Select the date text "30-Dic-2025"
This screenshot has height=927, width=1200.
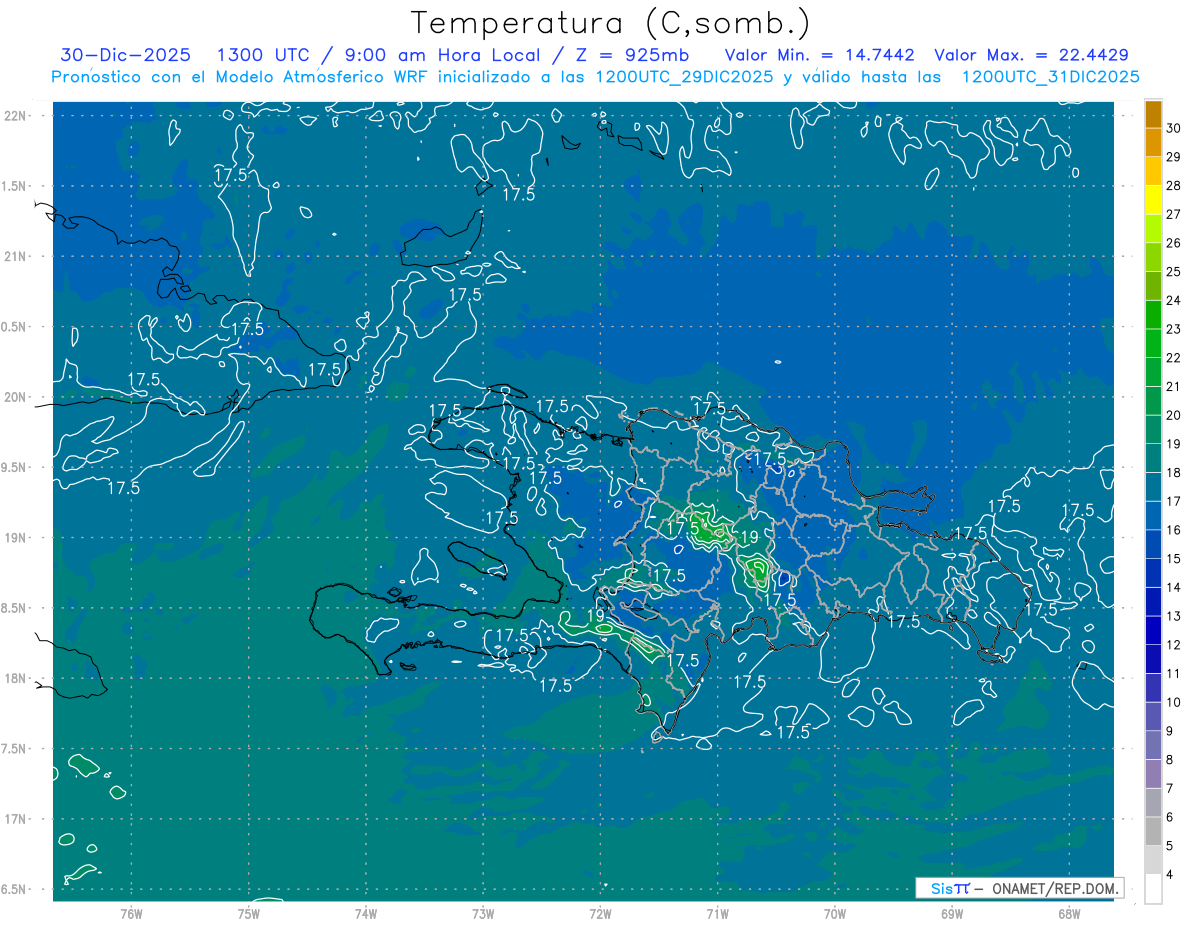[125, 55]
